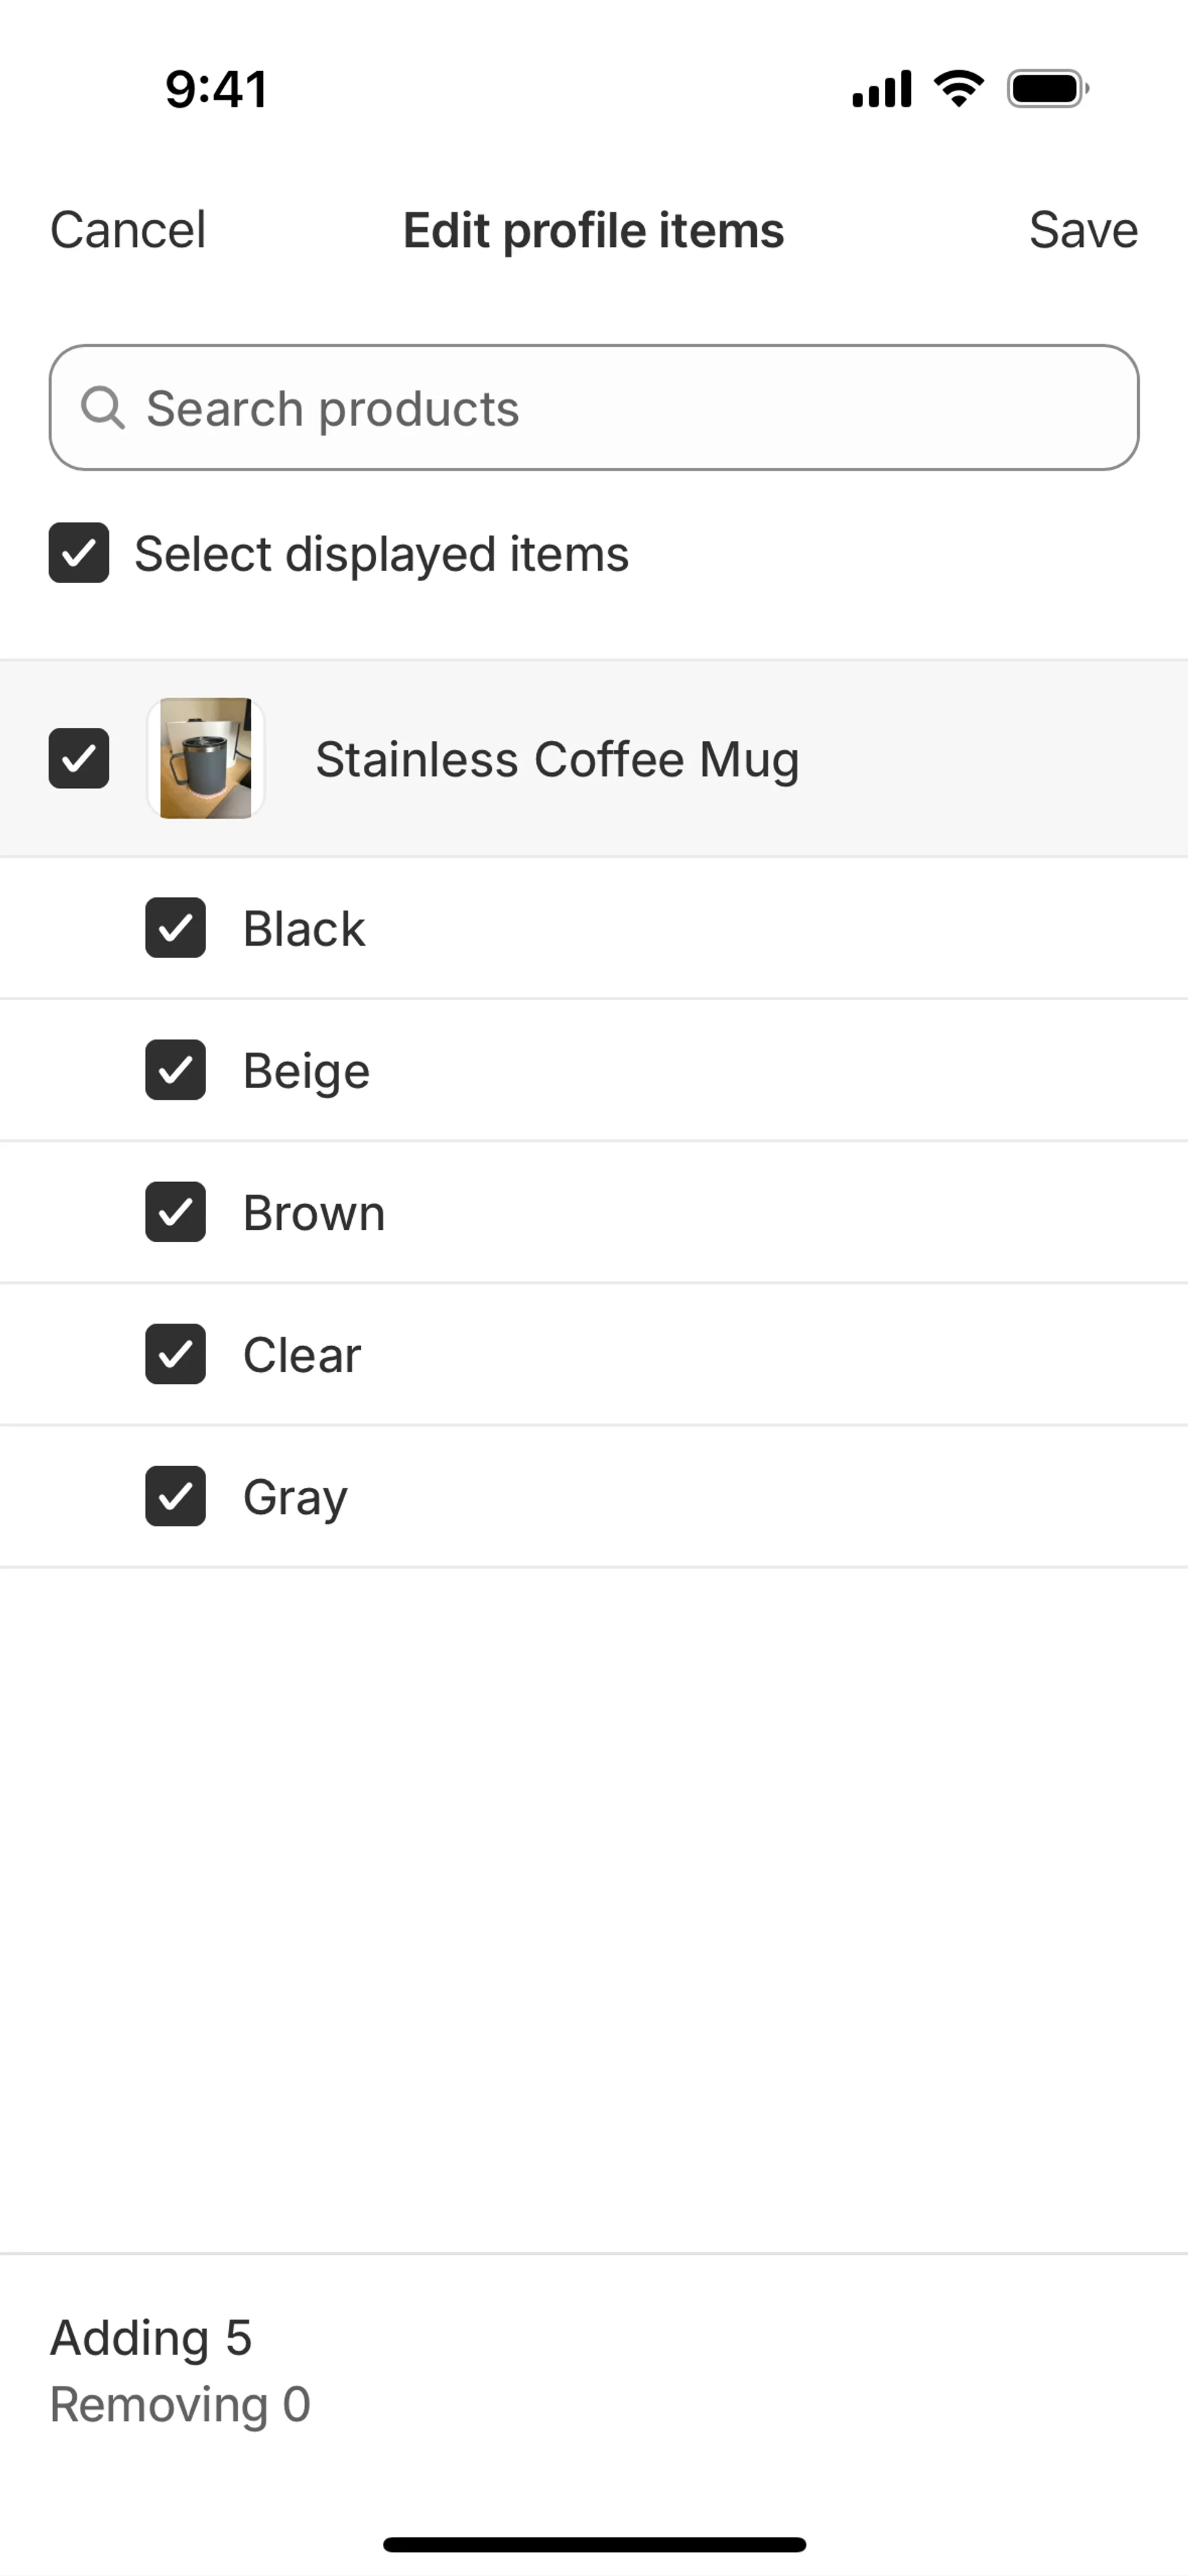This screenshot has width=1188, height=2576.
Task: Untick the Brown variant checkbox
Action: [x=176, y=1212]
